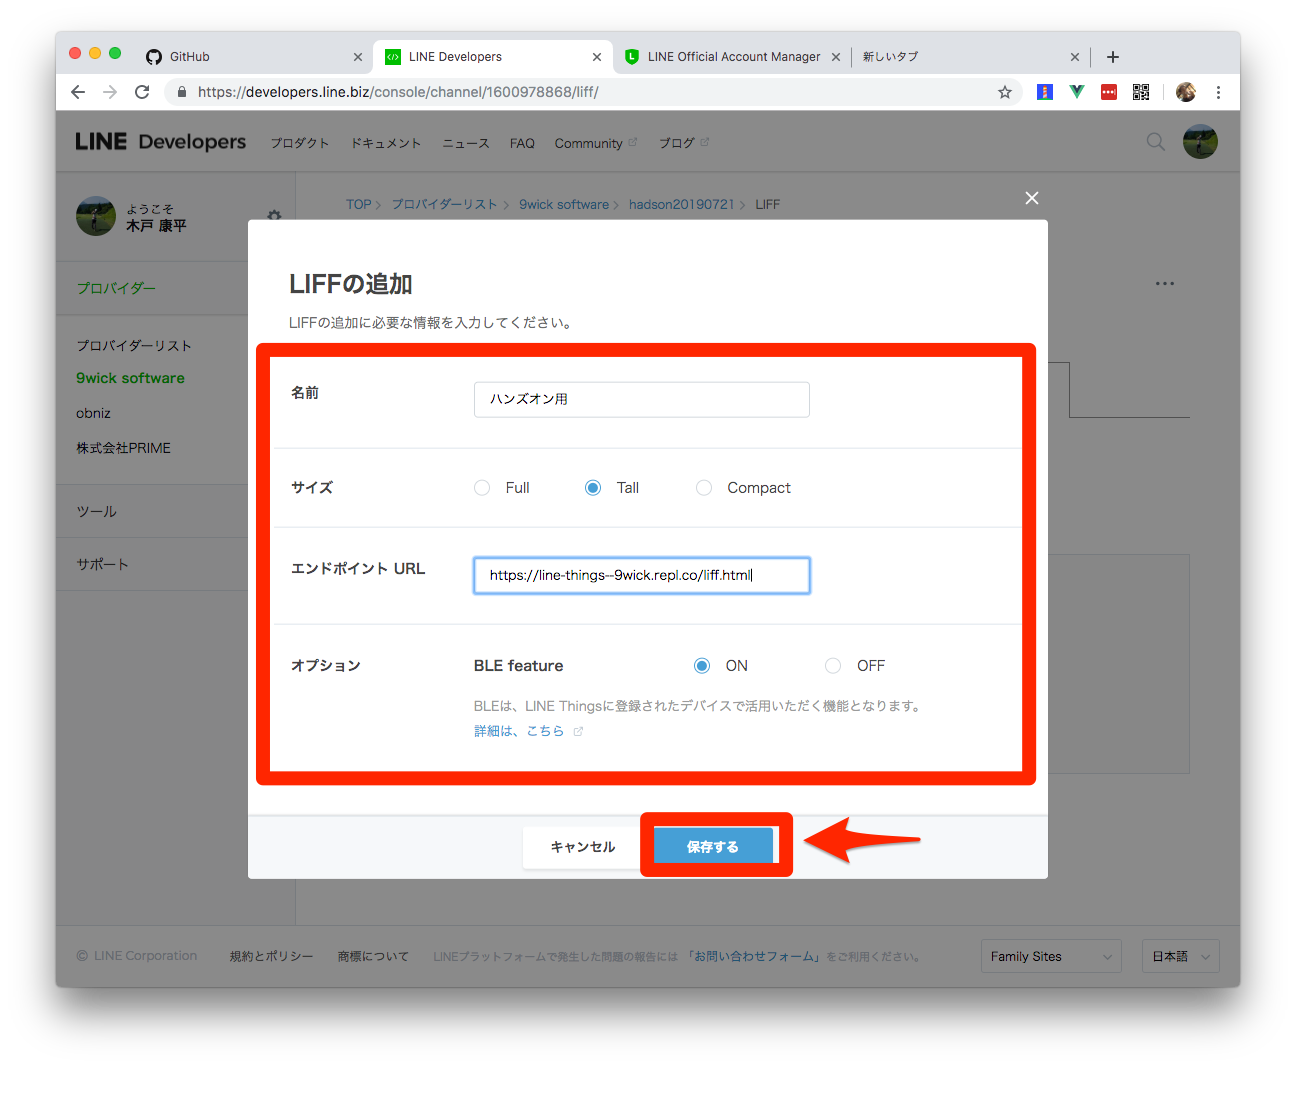Open the Family Sites dropdown
This screenshot has width=1296, height=1108.
pyautogui.click(x=1051, y=957)
